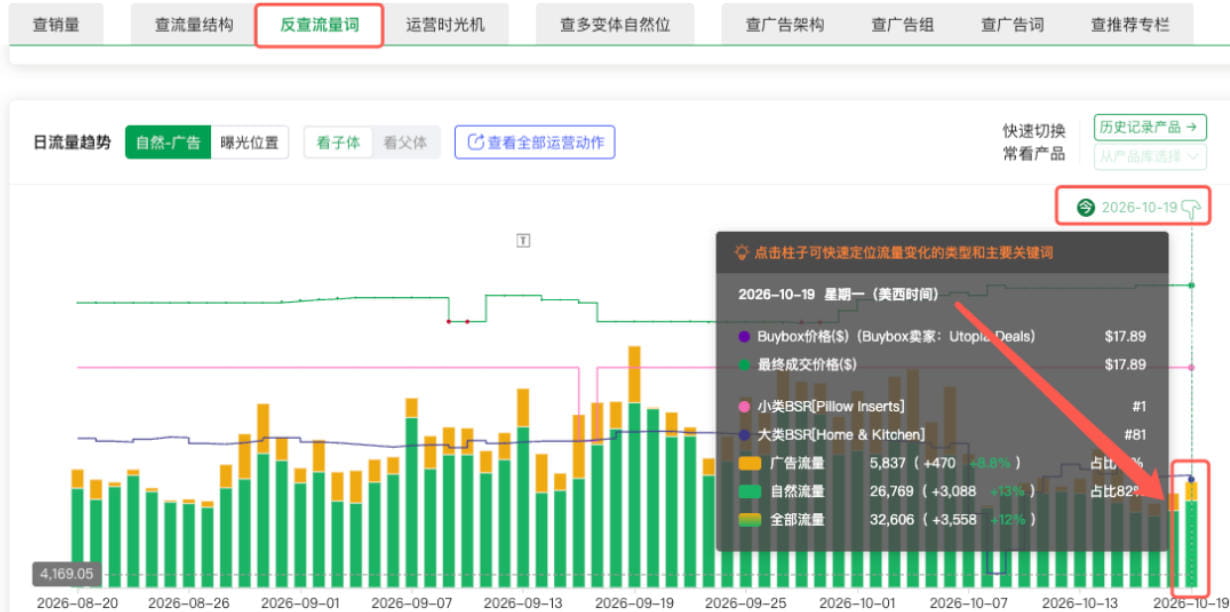The image size is (1230, 612).
Task: Click the green 今 today icon
Action: tap(1085, 207)
